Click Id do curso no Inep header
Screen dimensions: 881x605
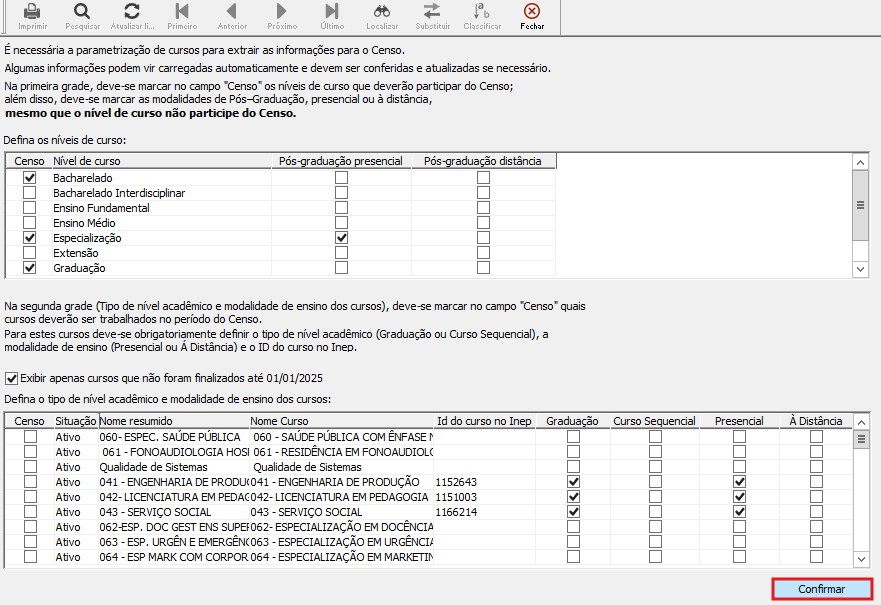[484, 421]
